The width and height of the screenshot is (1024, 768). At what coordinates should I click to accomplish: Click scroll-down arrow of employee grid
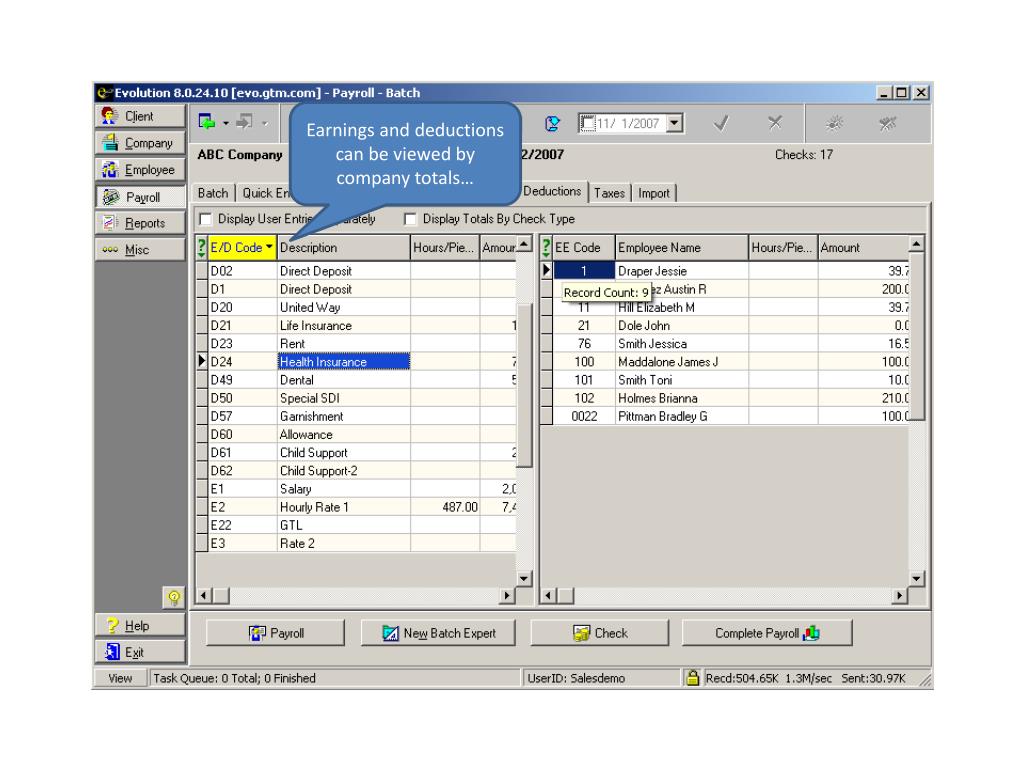coord(916,579)
